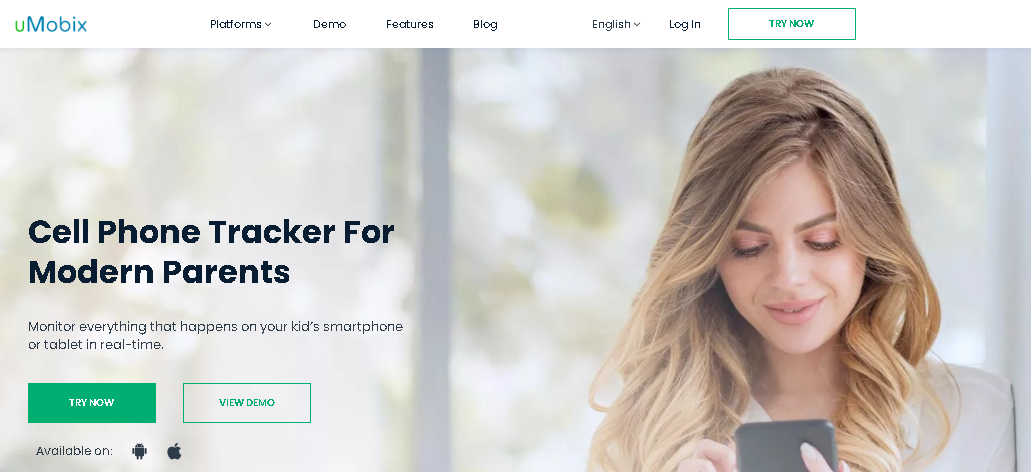1031x472 pixels.
Task: Open the Features page
Action: 410,24
